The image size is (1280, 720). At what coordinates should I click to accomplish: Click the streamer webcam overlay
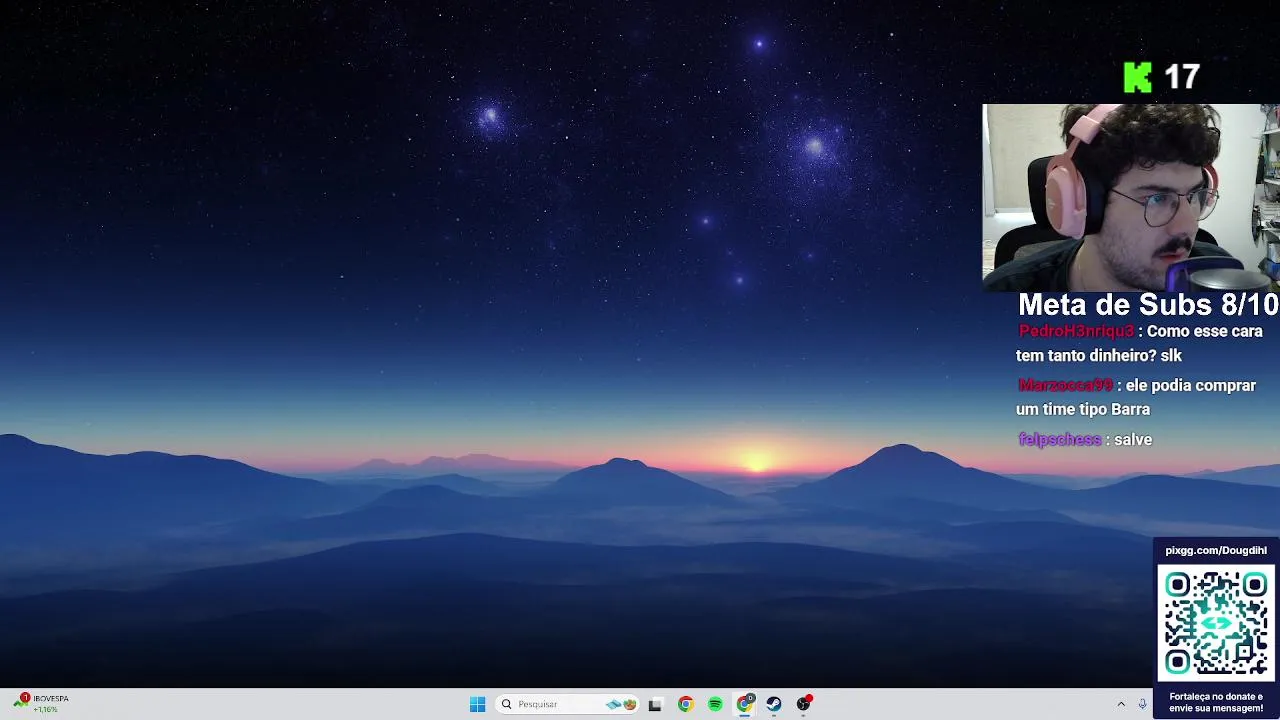(x=1131, y=197)
